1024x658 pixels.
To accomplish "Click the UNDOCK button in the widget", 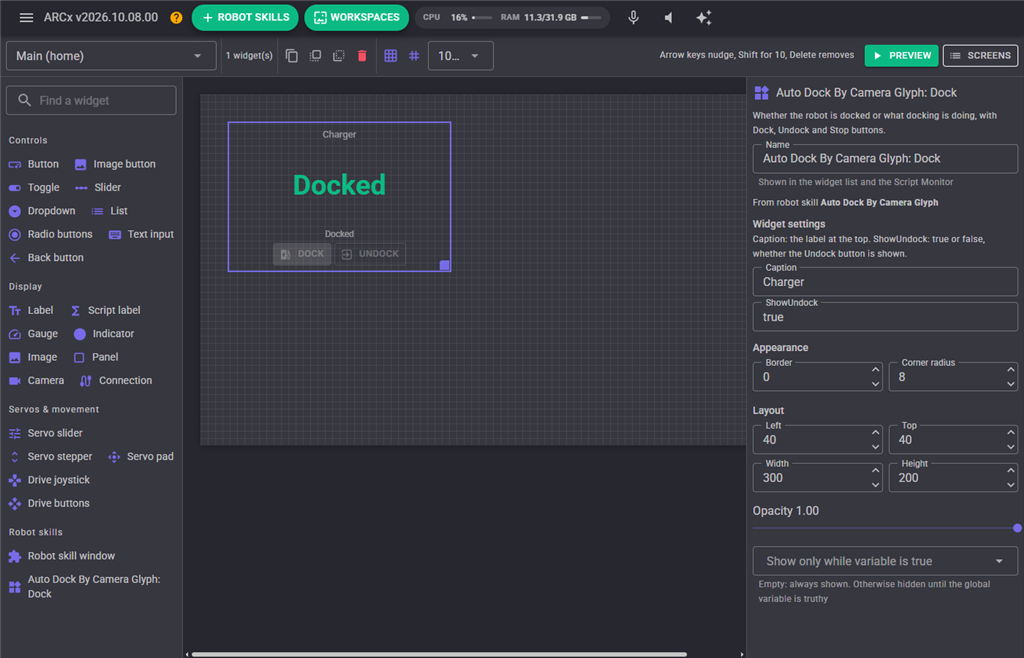I will pyautogui.click(x=370, y=254).
